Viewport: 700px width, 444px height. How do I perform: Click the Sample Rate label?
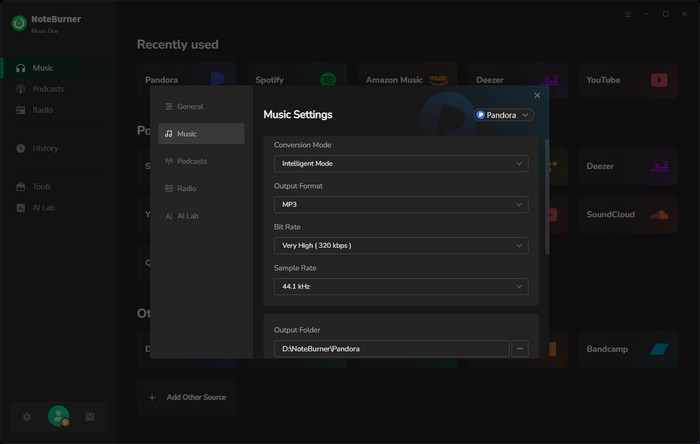[295, 268]
